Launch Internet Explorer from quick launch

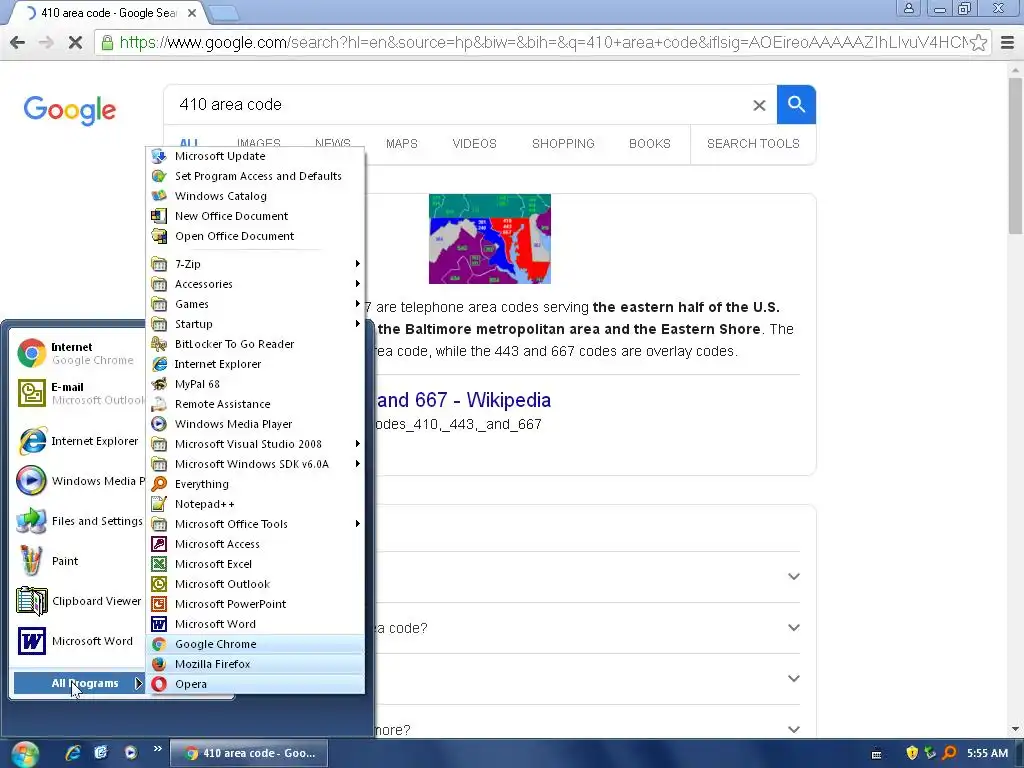pyautogui.click(x=72, y=753)
